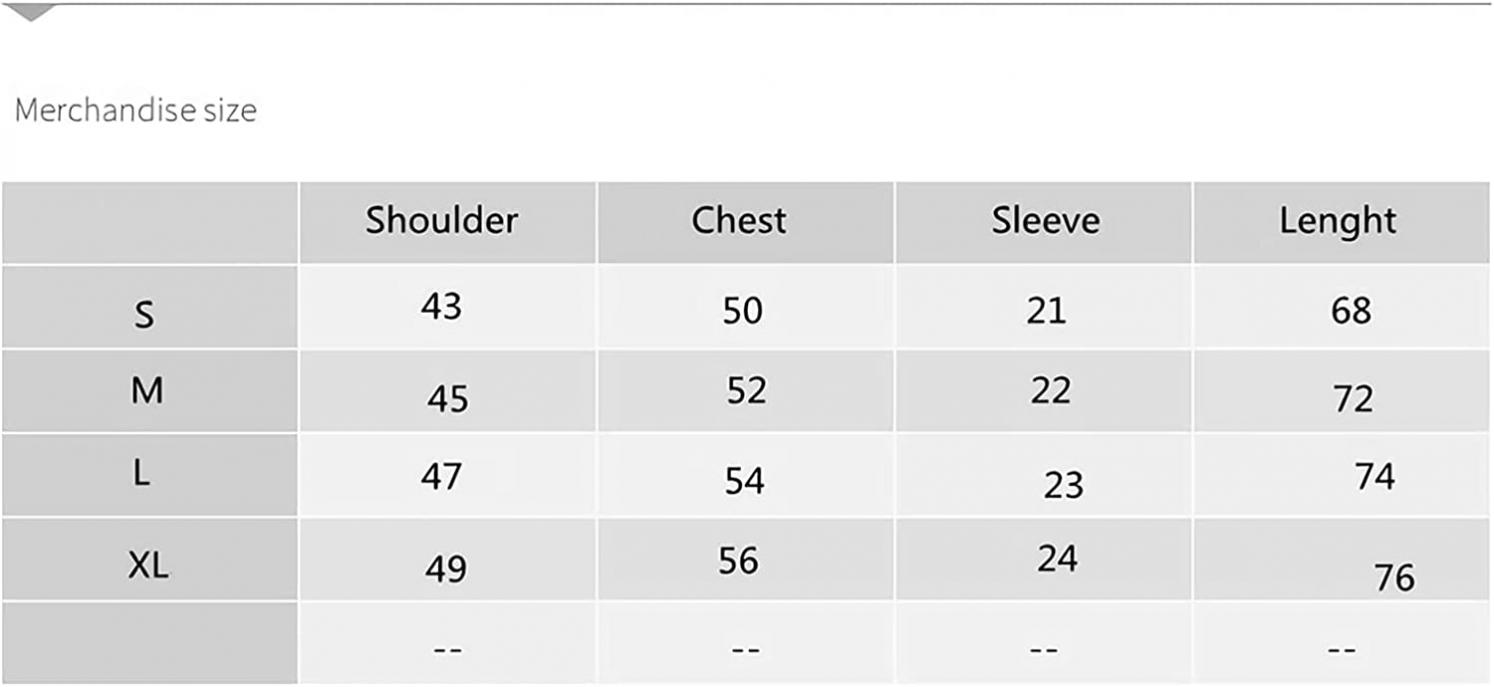Screen dimensions: 1494x687
Task: Select the Chest column header
Action: click(739, 221)
